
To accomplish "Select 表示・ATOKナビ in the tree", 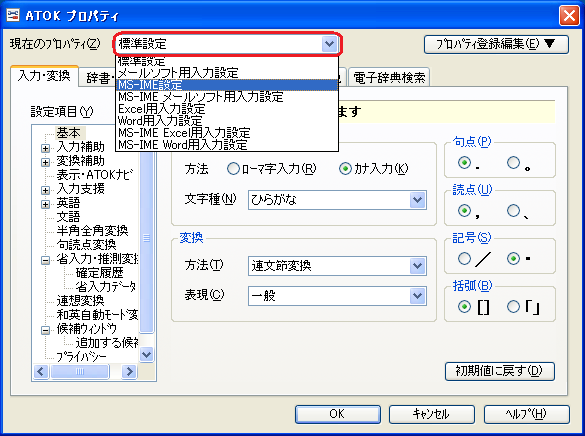I will pyautogui.click(x=94, y=175).
